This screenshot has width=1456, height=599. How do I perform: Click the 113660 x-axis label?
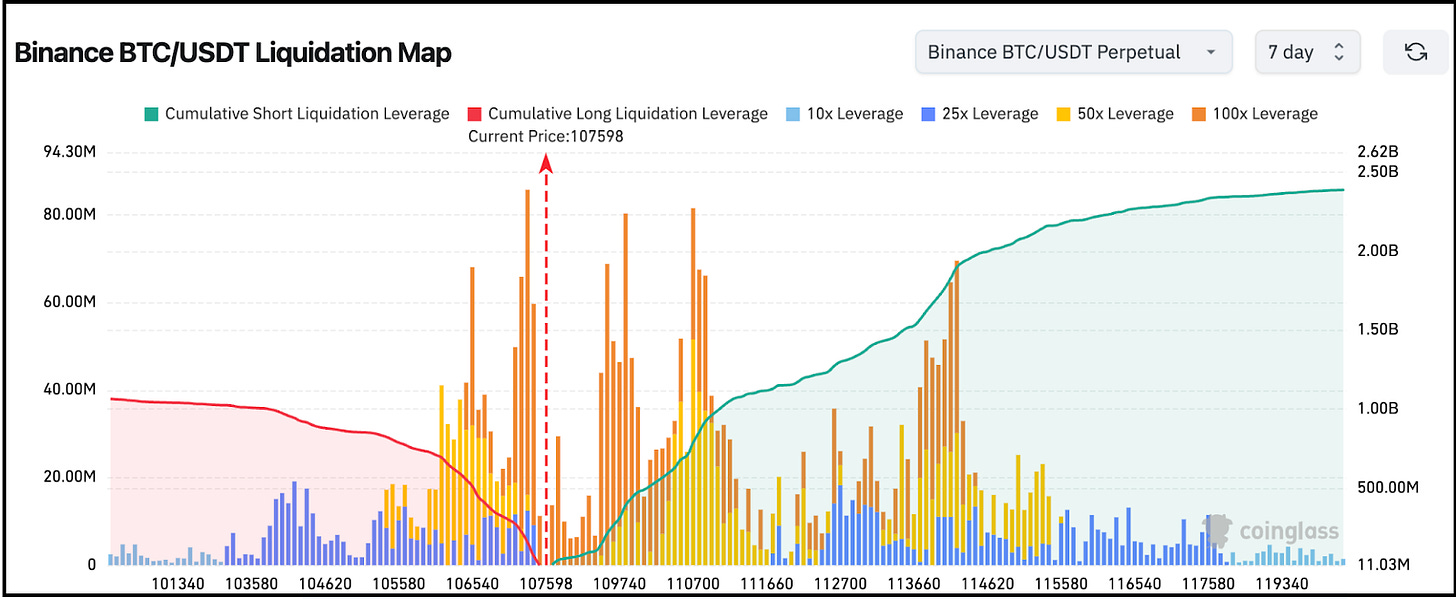point(915,582)
